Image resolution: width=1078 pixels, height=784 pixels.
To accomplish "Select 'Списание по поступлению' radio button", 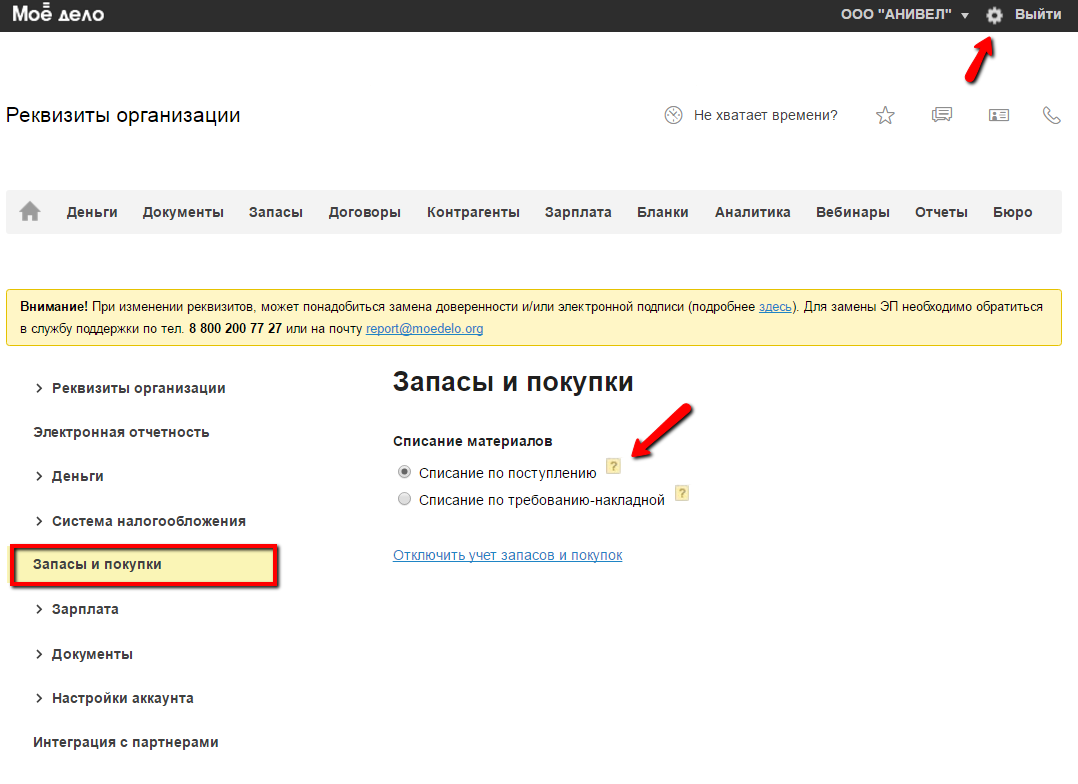I will click(404, 472).
